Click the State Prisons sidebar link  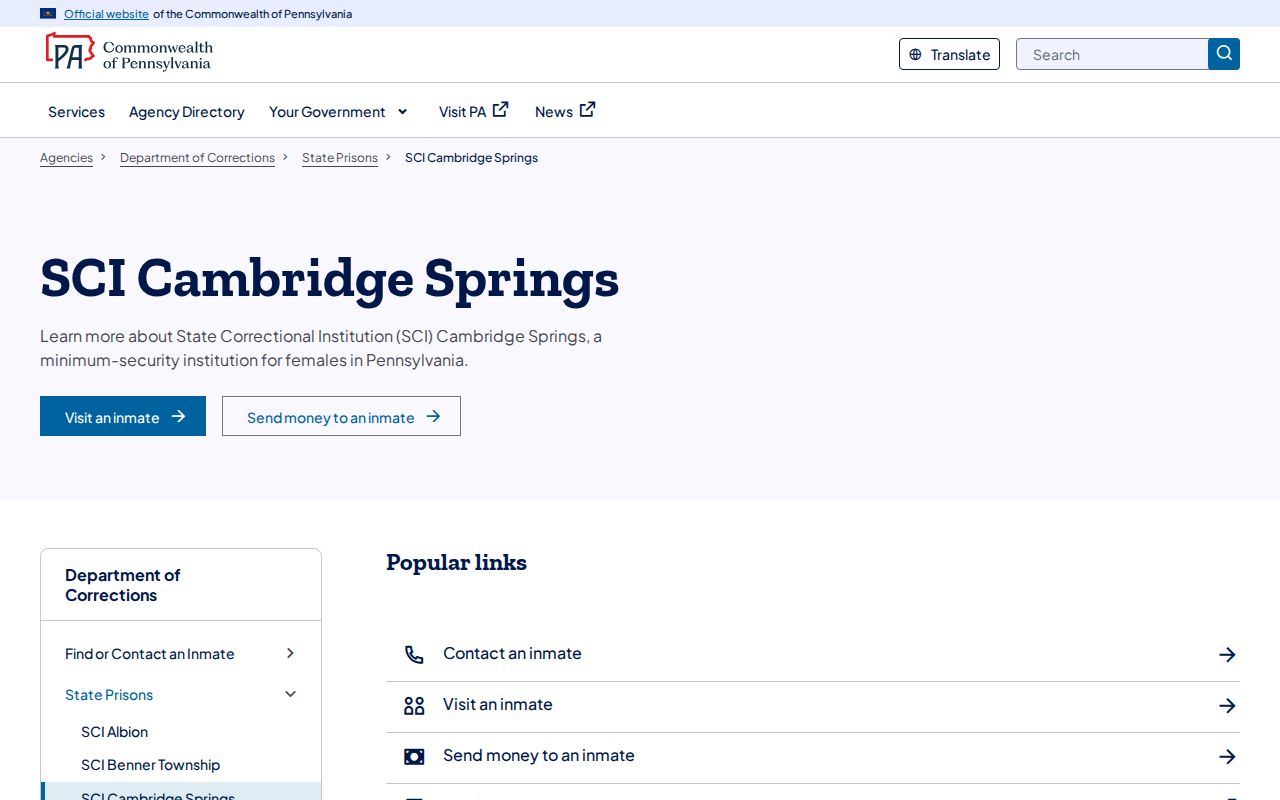click(x=109, y=695)
